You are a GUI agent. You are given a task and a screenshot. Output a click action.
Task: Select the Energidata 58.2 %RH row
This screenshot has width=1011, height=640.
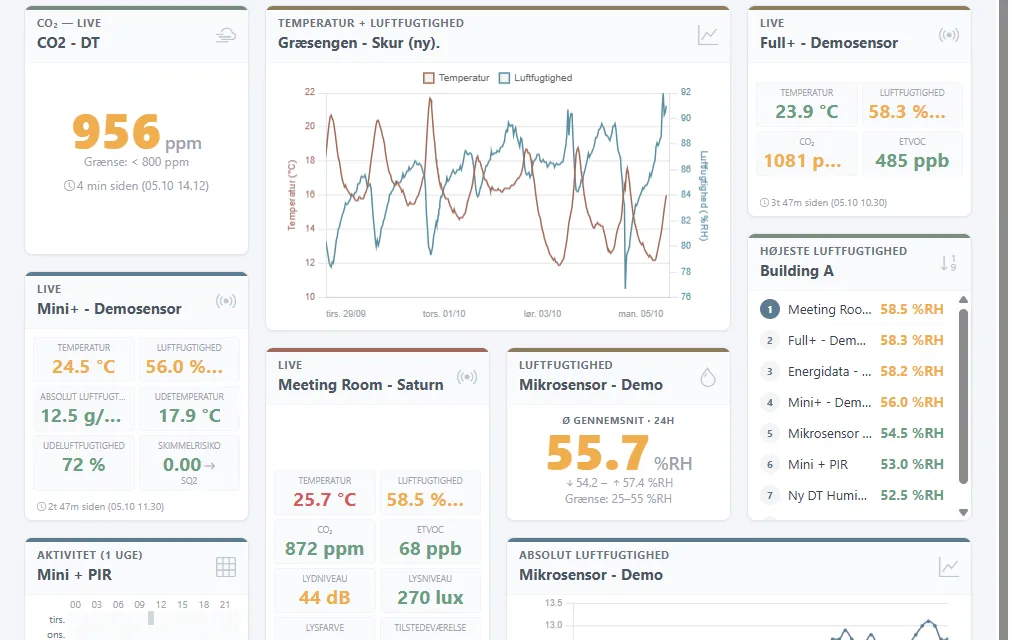coord(852,371)
